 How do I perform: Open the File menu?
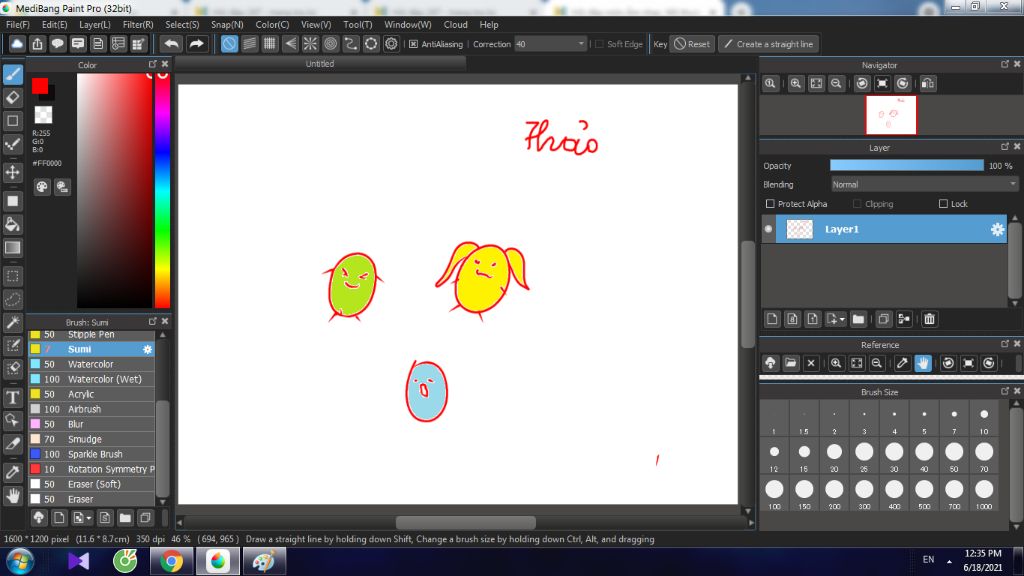click(18, 24)
